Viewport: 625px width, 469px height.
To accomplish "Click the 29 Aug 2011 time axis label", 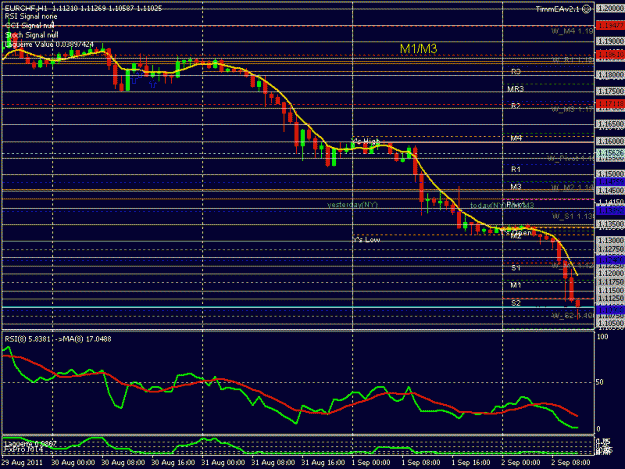I will [22, 463].
